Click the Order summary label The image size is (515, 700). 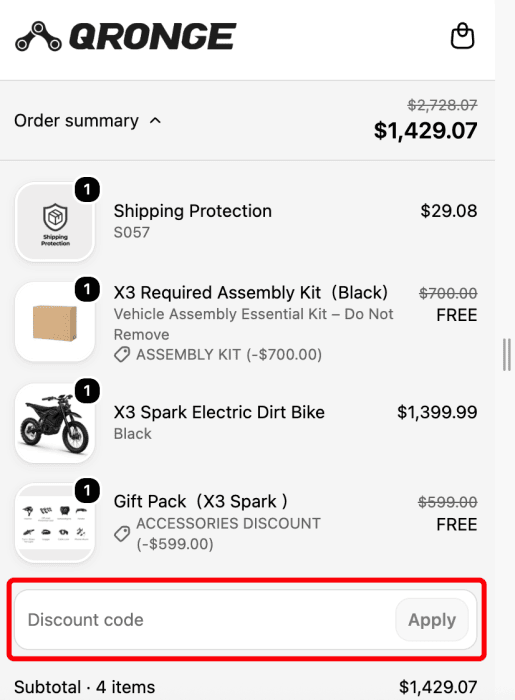(76, 121)
